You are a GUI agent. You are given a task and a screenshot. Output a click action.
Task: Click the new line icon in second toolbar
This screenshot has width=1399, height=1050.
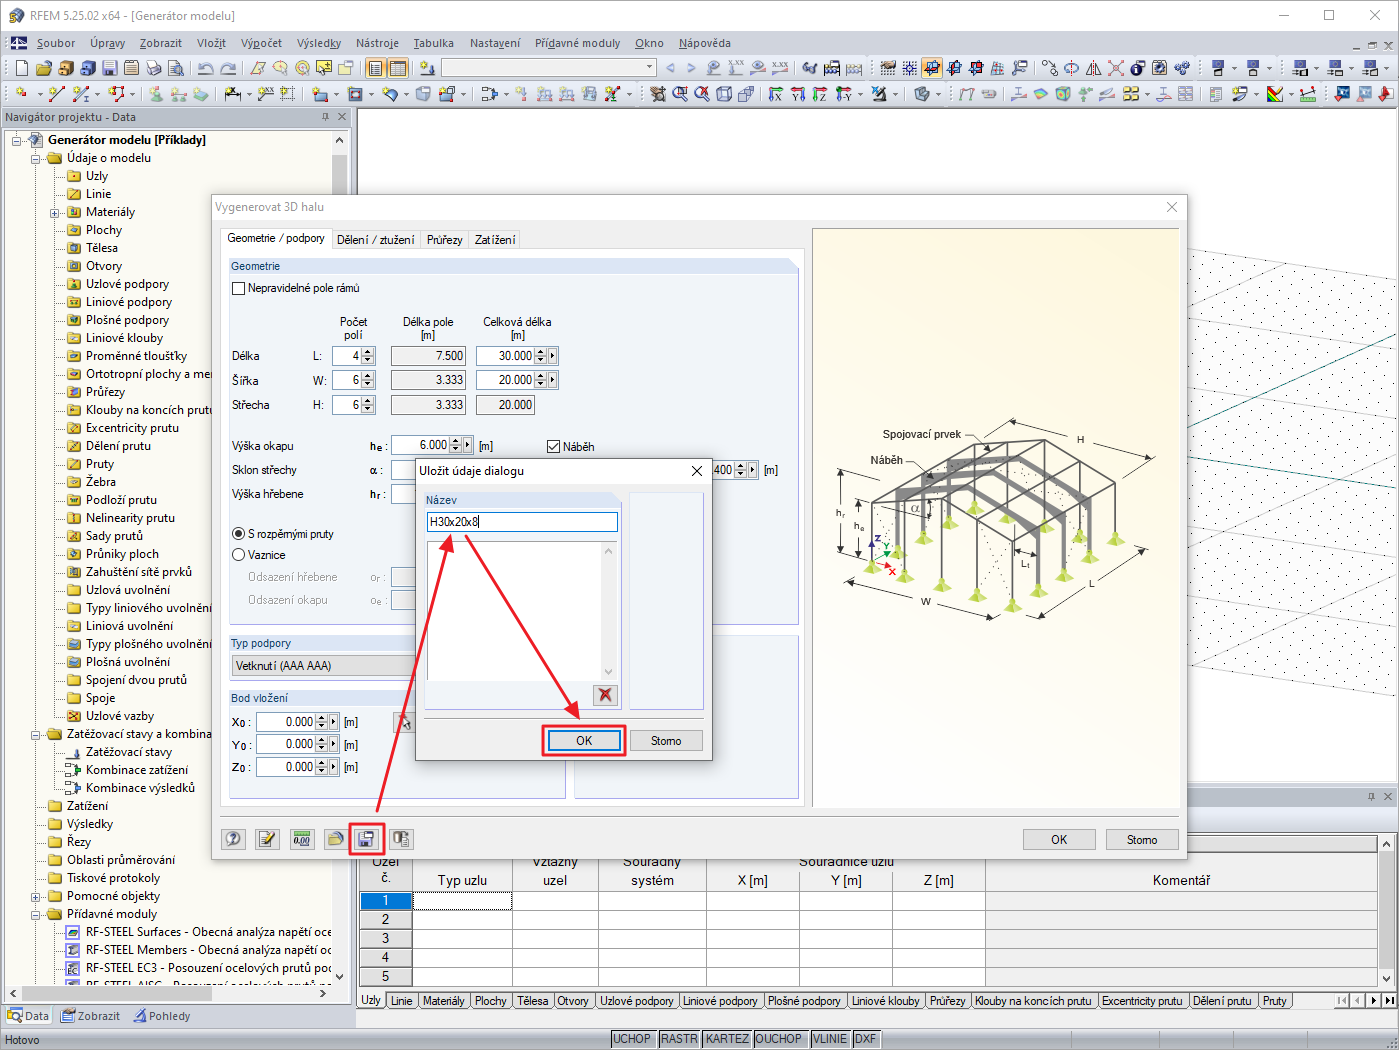[56, 94]
